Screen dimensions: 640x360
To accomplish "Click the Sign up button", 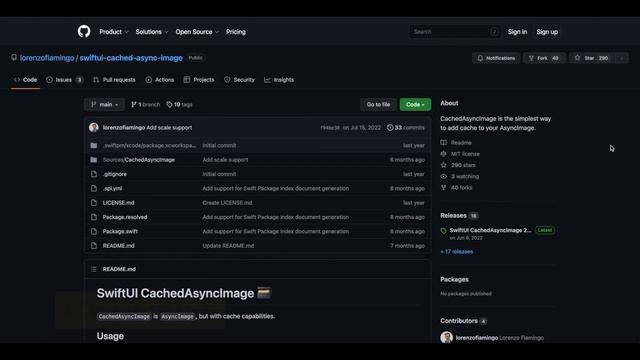I will pos(547,32).
